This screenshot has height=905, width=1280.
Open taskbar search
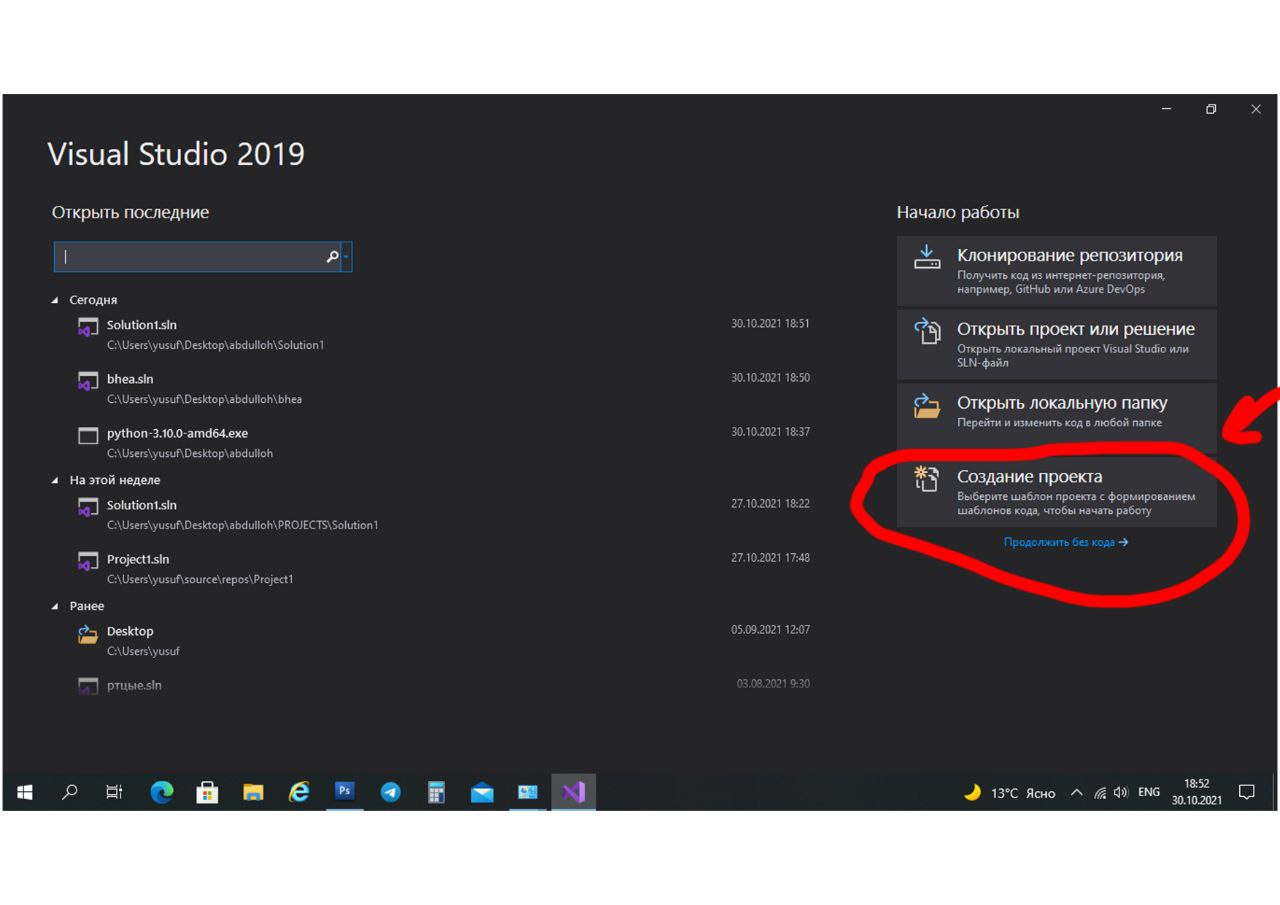click(70, 793)
